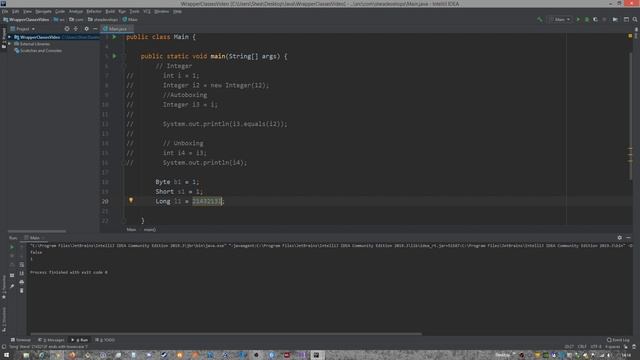Screen dimensions: 640x360
Task: Click the Debug bug icon in toolbar
Action: coord(587,20)
